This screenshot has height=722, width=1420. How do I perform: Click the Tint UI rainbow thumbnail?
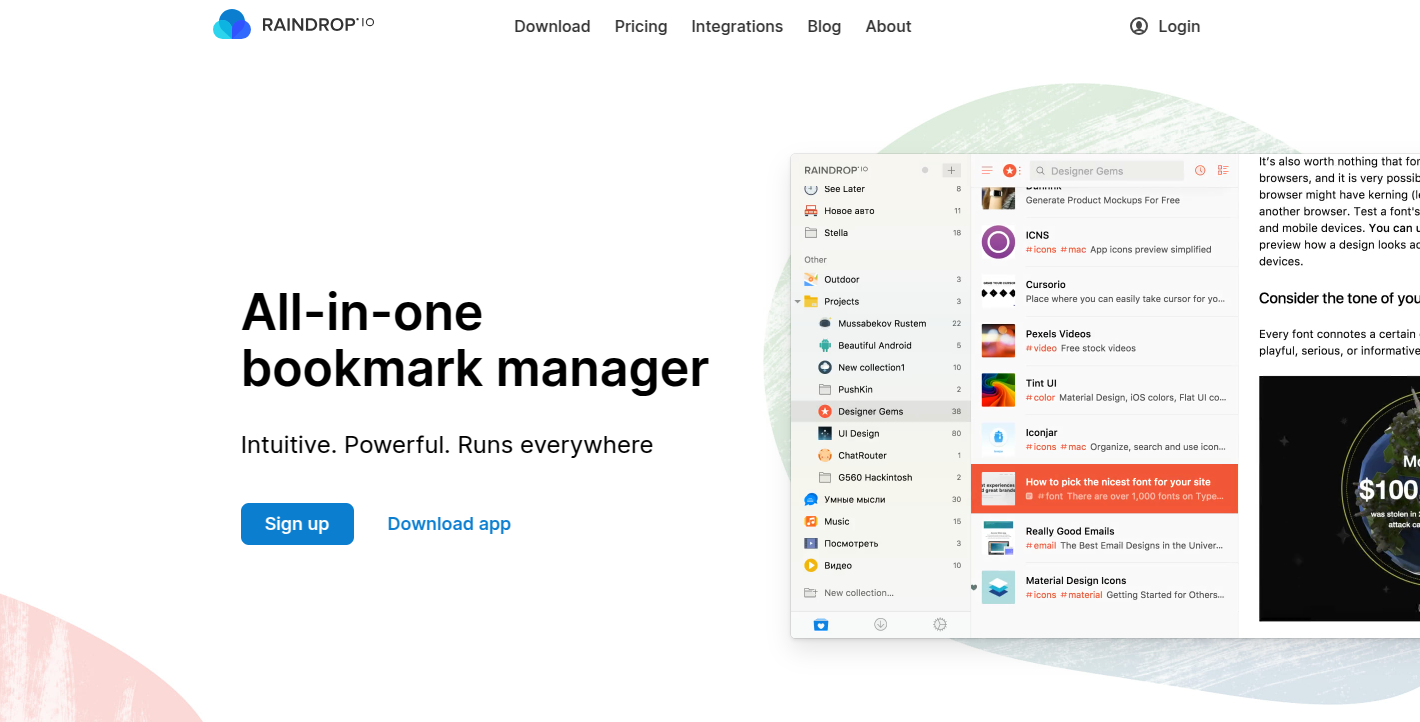998,390
